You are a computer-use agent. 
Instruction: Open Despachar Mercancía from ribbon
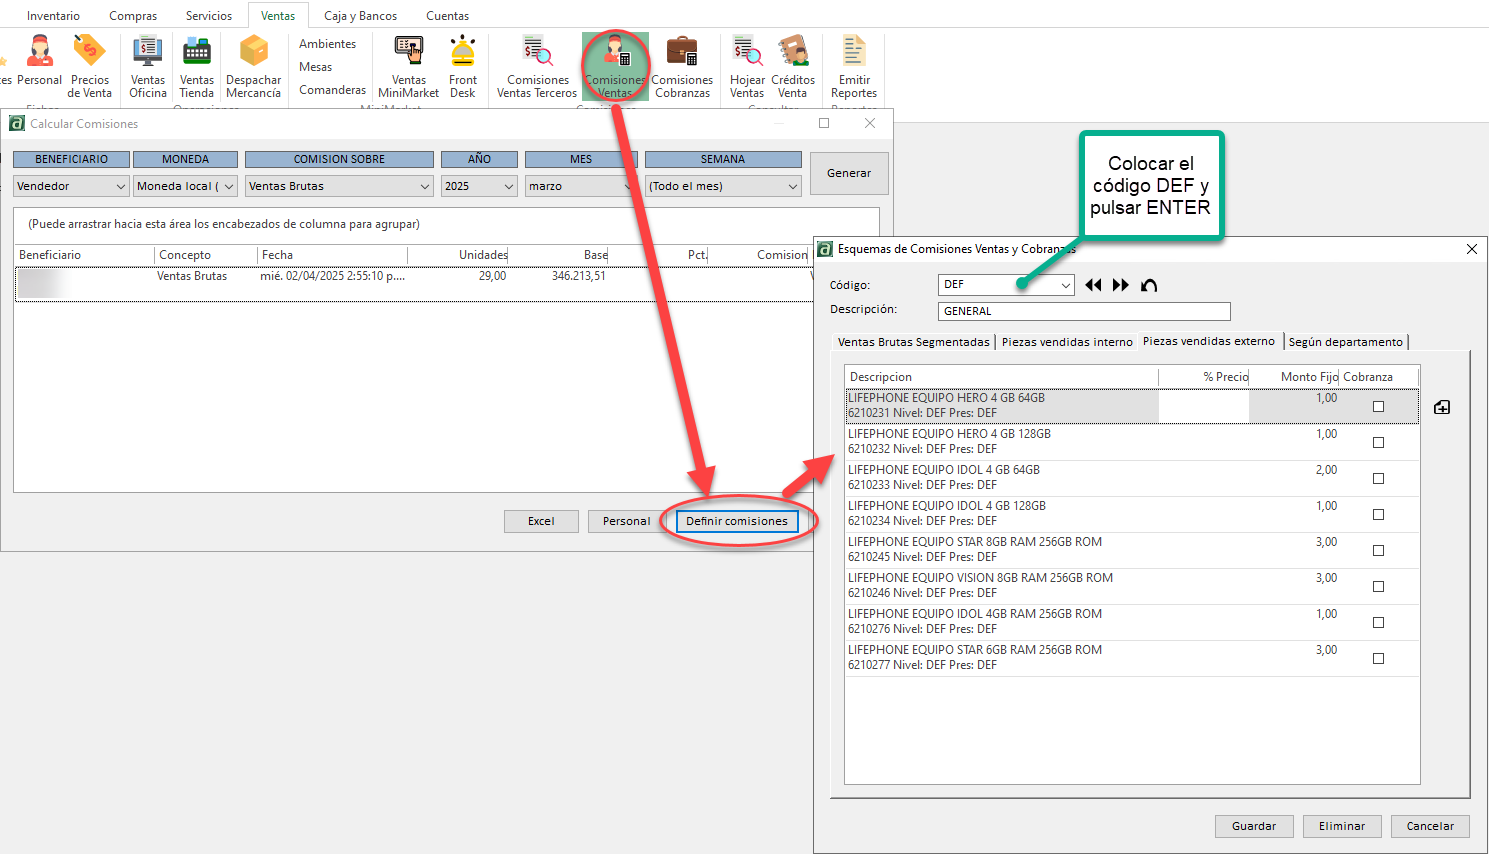(x=253, y=66)
